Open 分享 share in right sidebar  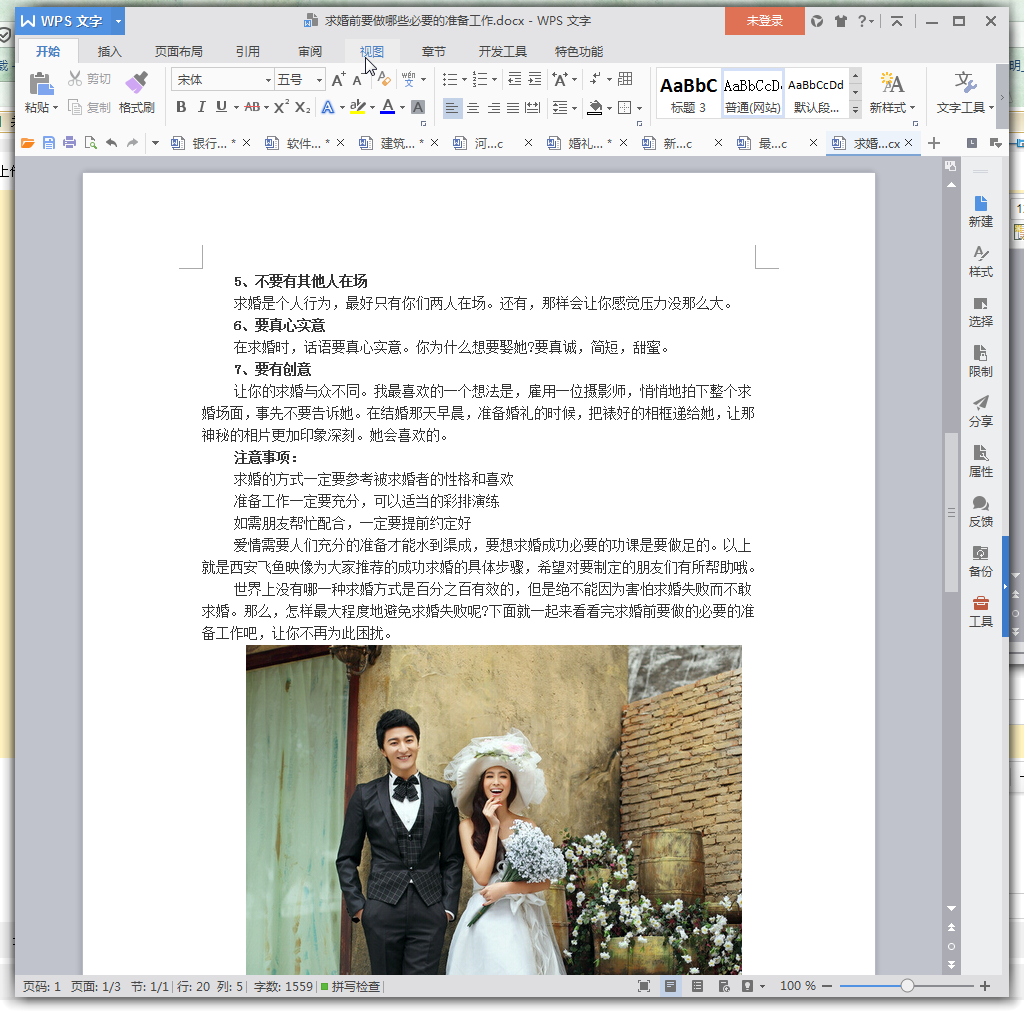pos(980,411)
